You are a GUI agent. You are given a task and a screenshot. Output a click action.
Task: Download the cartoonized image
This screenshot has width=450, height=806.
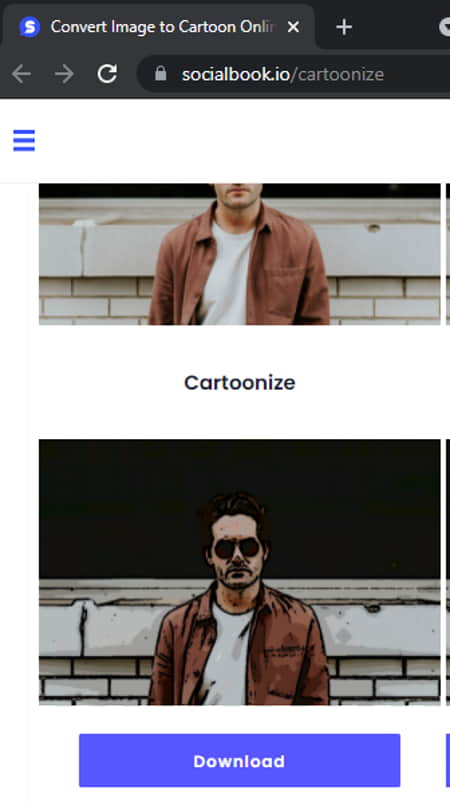click(x=239, y=760)
